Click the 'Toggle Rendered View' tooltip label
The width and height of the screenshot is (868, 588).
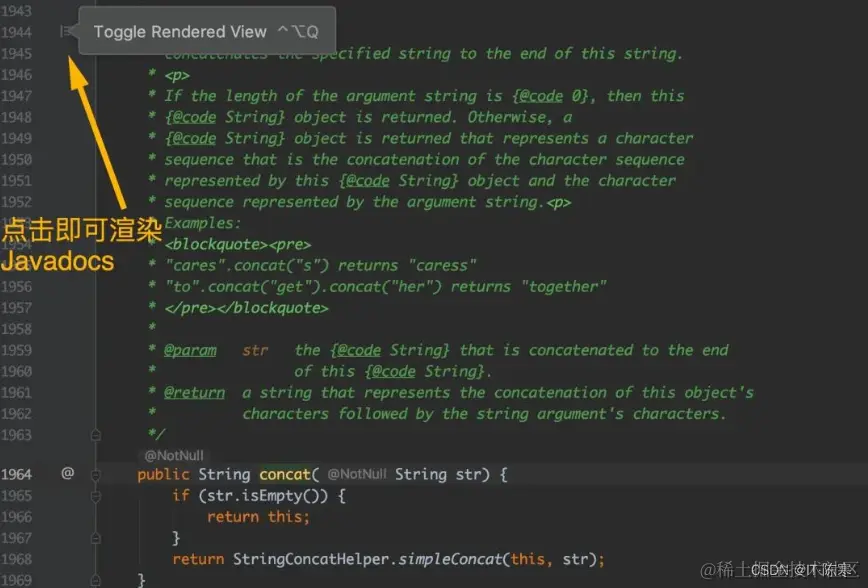click(x=180, y=32)
